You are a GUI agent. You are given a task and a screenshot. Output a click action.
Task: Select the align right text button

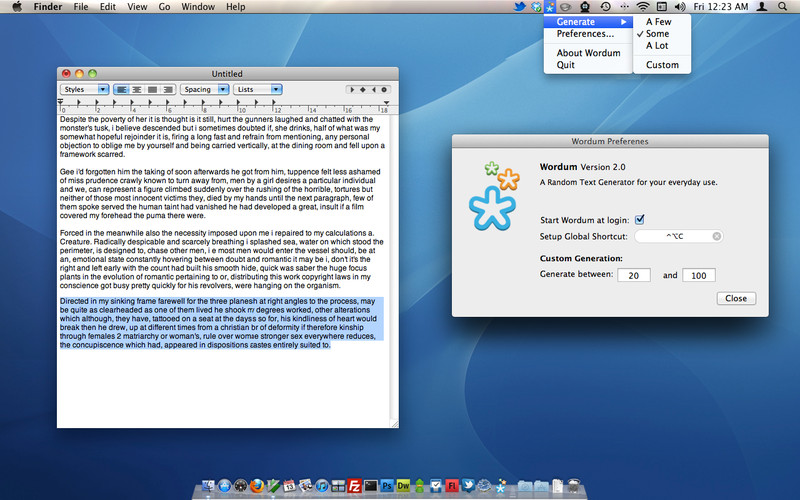168,89
